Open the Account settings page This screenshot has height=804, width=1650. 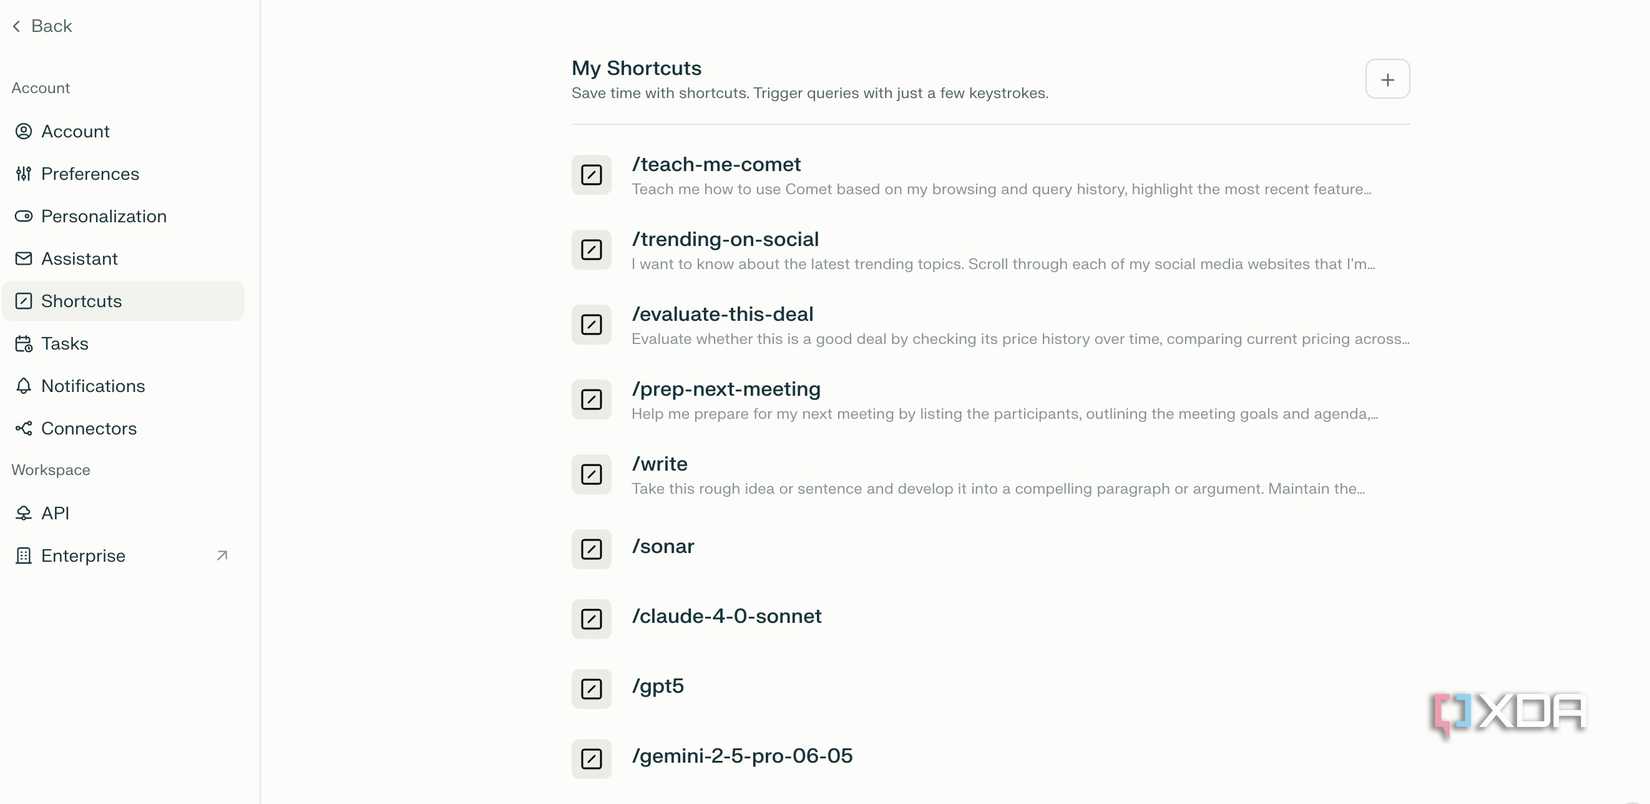[75, 131]
